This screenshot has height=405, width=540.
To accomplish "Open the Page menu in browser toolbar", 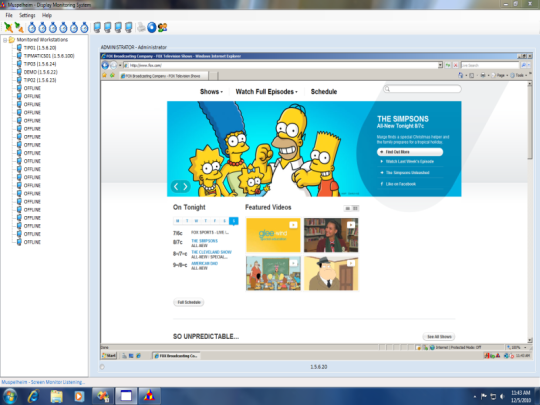I will pyautogui.click(x=500, y=75).
